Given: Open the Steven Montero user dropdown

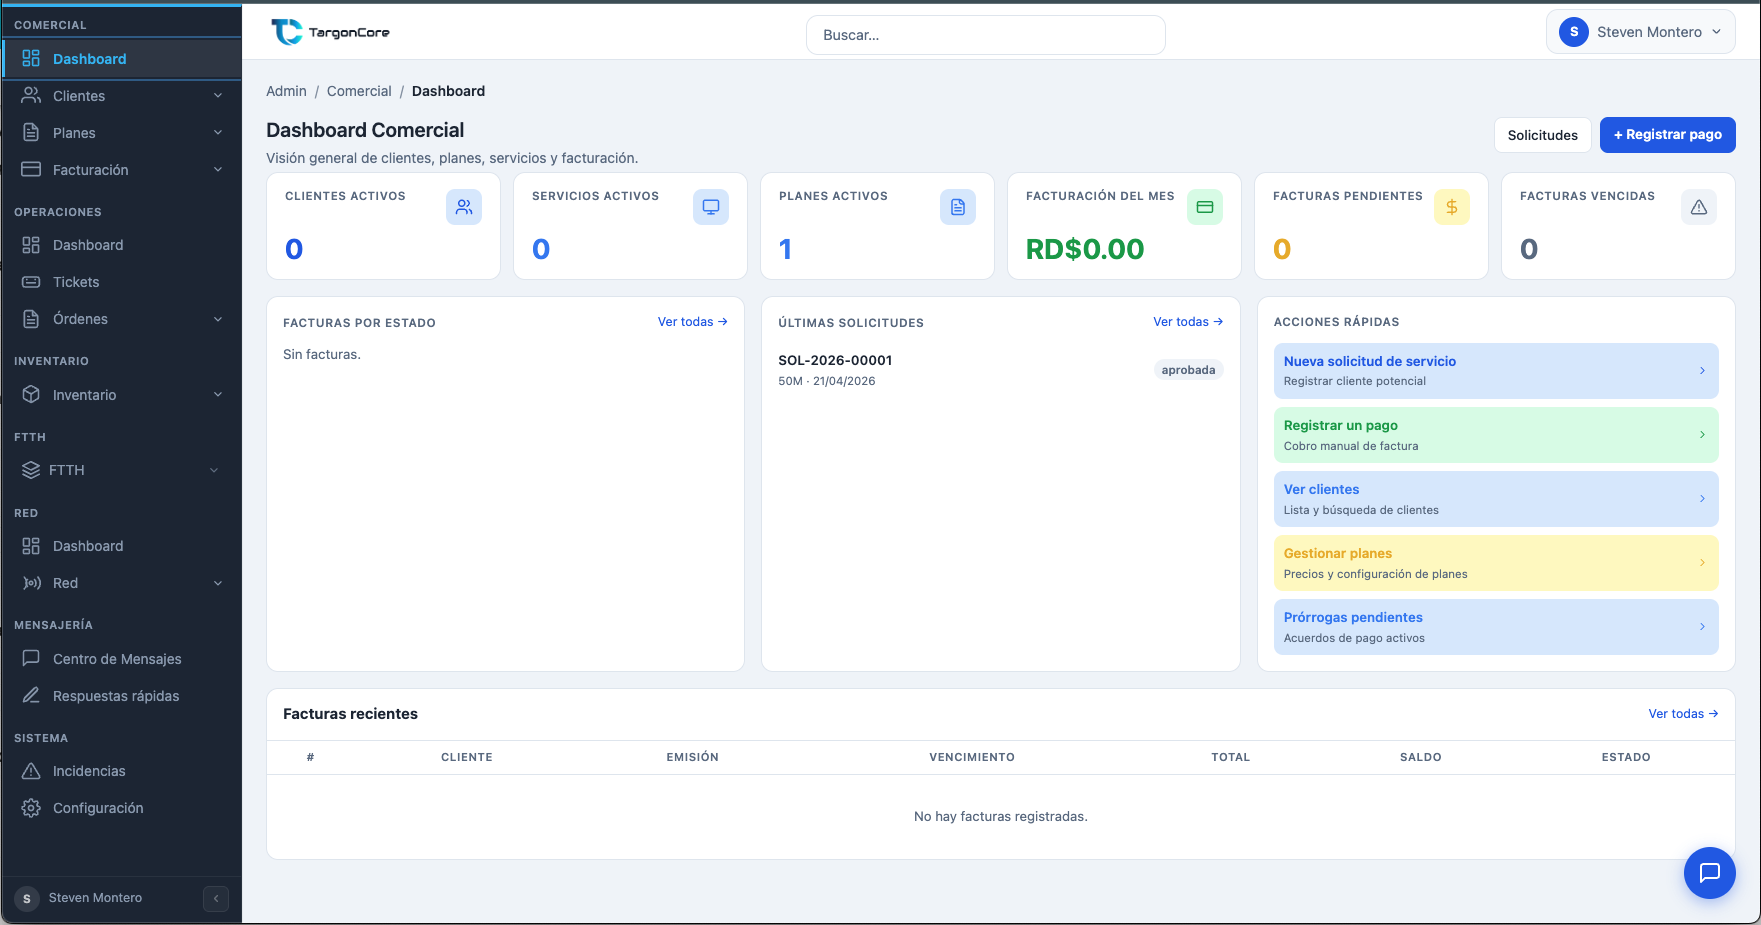Looking at the screenshot, I should [x=1640, y=32].
